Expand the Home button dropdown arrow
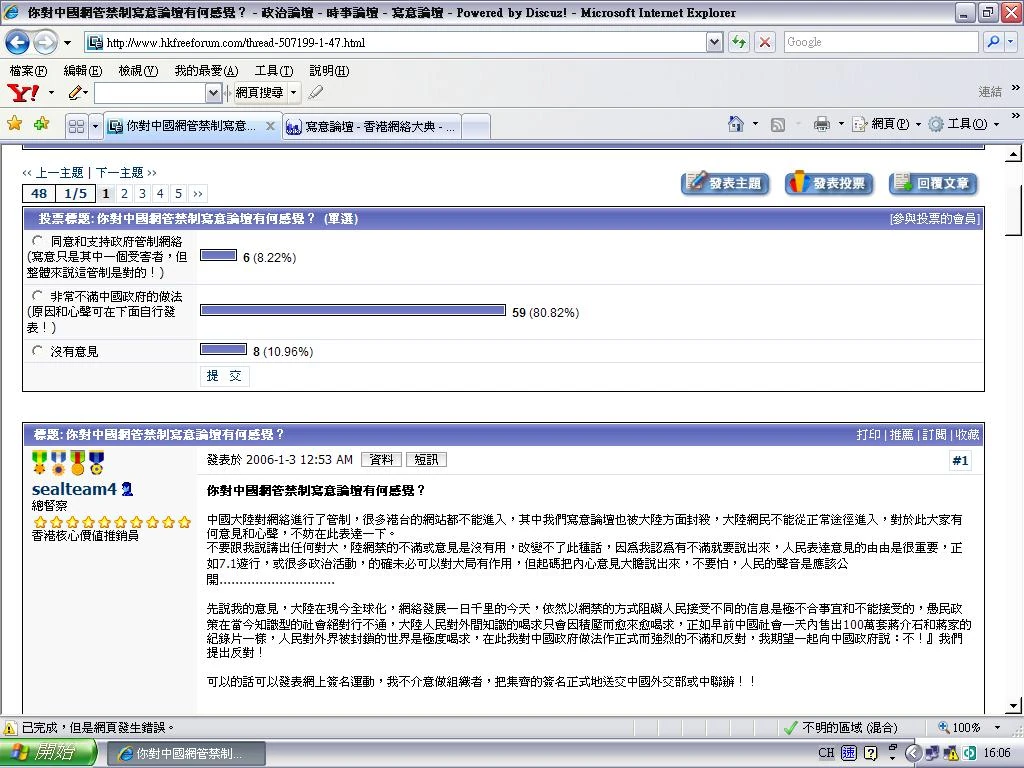Viewport: 1024px width, 768px height. click(x=755, y=123)
